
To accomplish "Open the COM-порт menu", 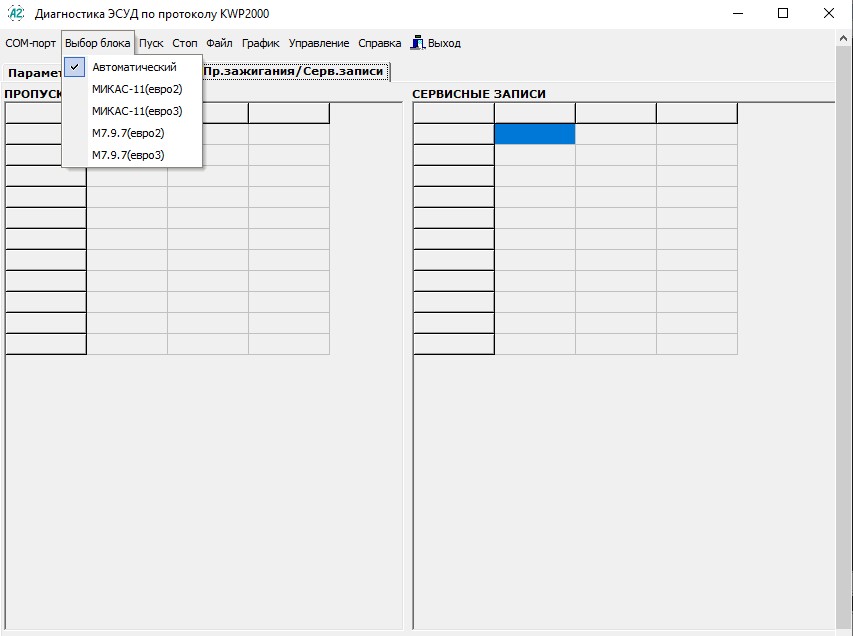I will coord(30,43).
